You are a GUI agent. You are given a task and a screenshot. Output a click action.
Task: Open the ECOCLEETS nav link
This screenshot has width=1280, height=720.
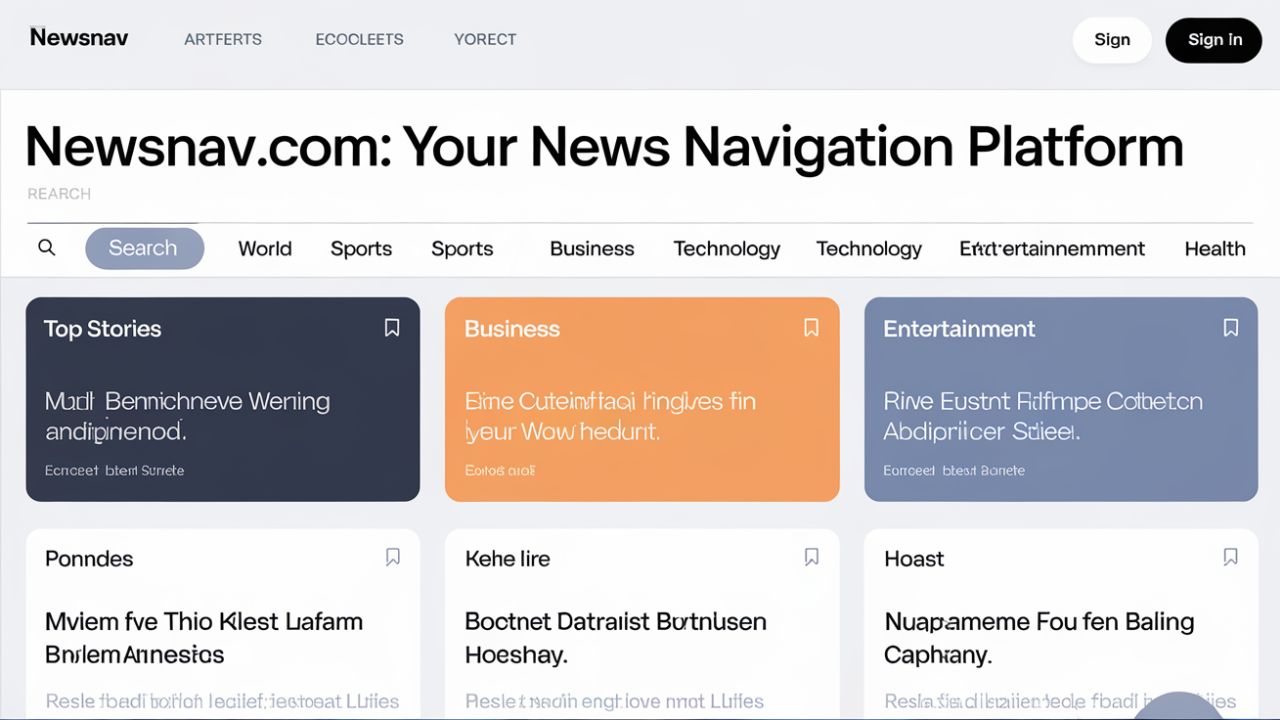point(359,40)
